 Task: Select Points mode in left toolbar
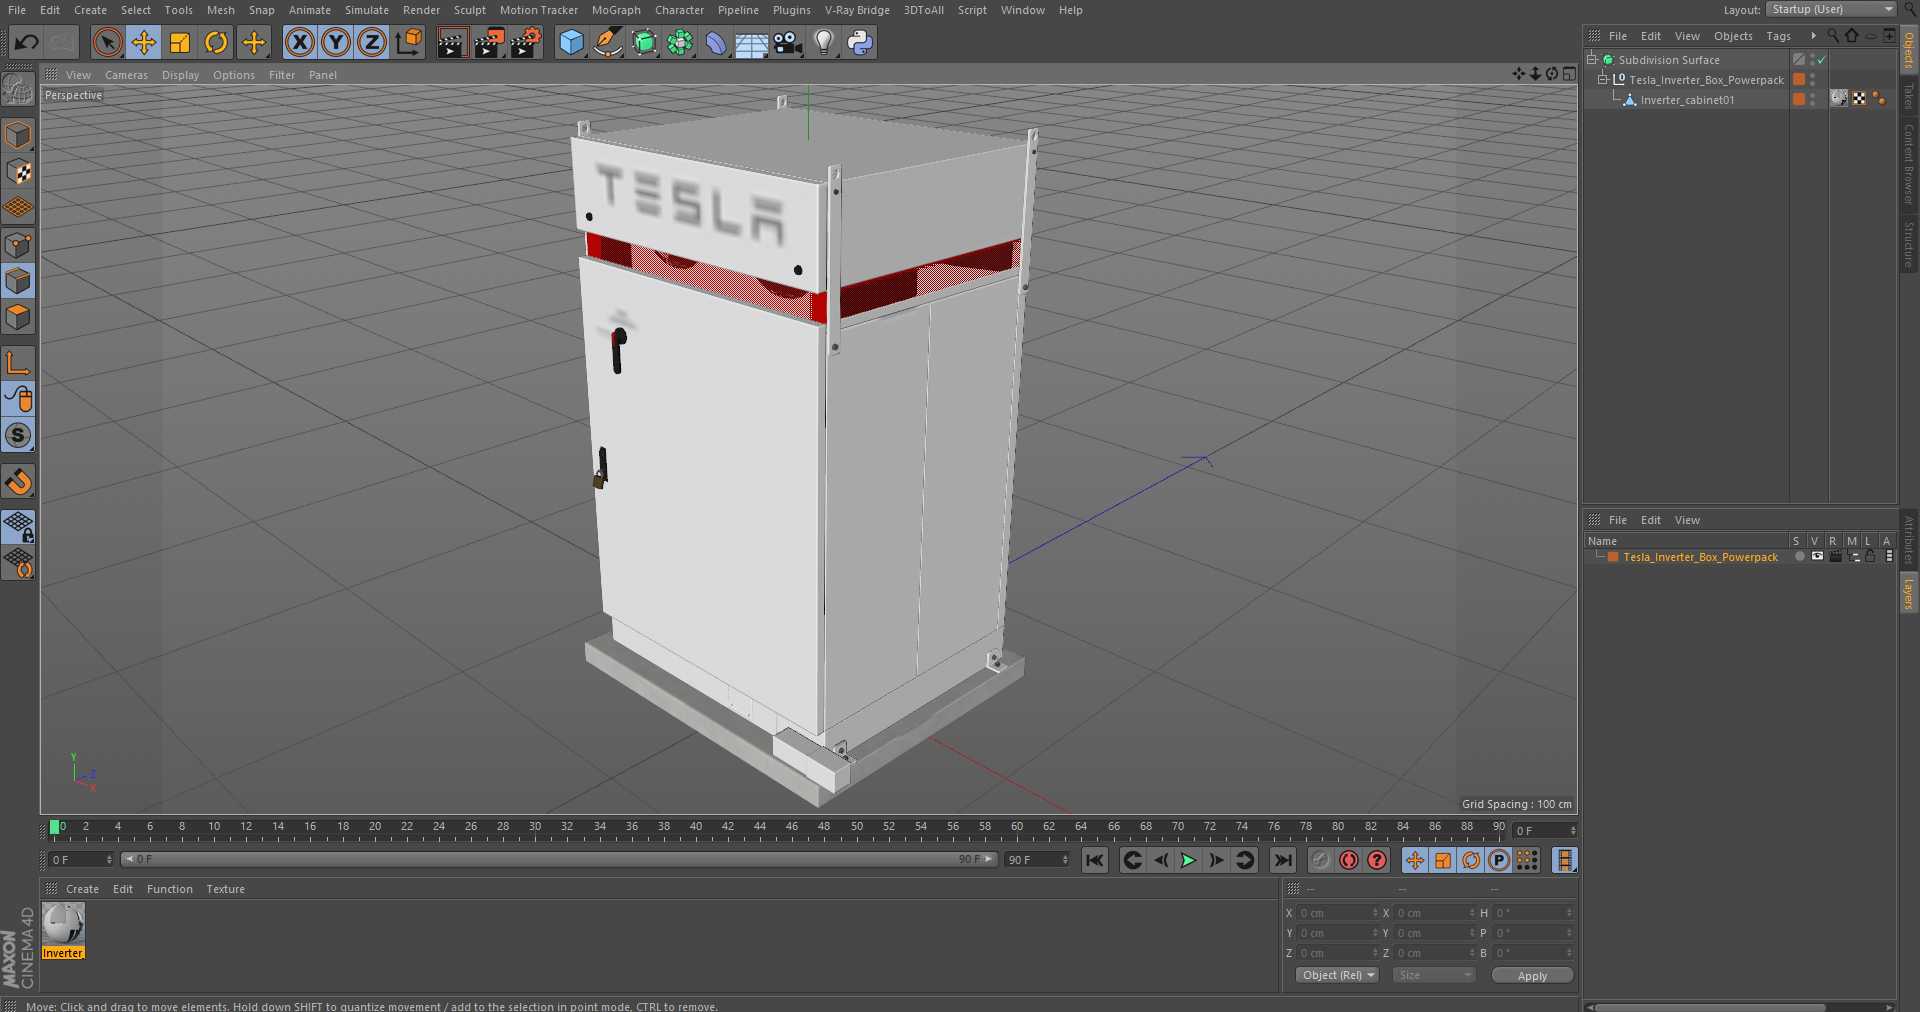(x=18, y=245)
